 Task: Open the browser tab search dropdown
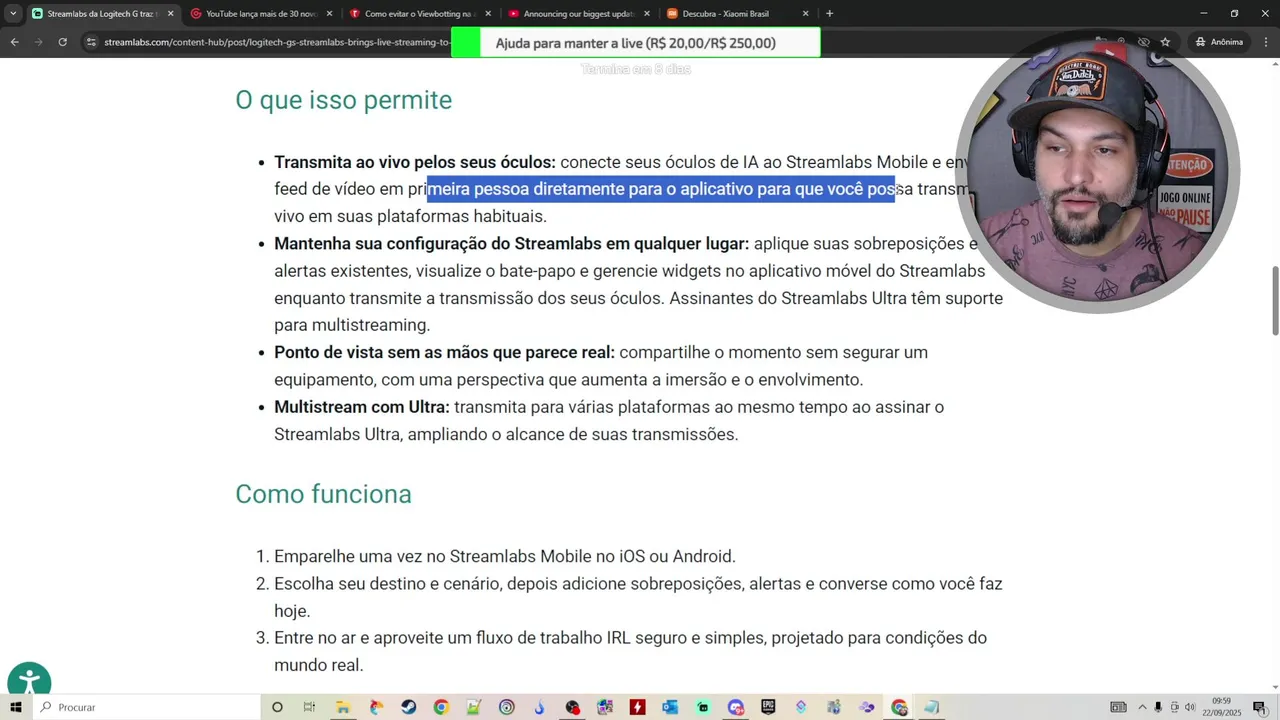pyautogui.click(x=13, y=13)
